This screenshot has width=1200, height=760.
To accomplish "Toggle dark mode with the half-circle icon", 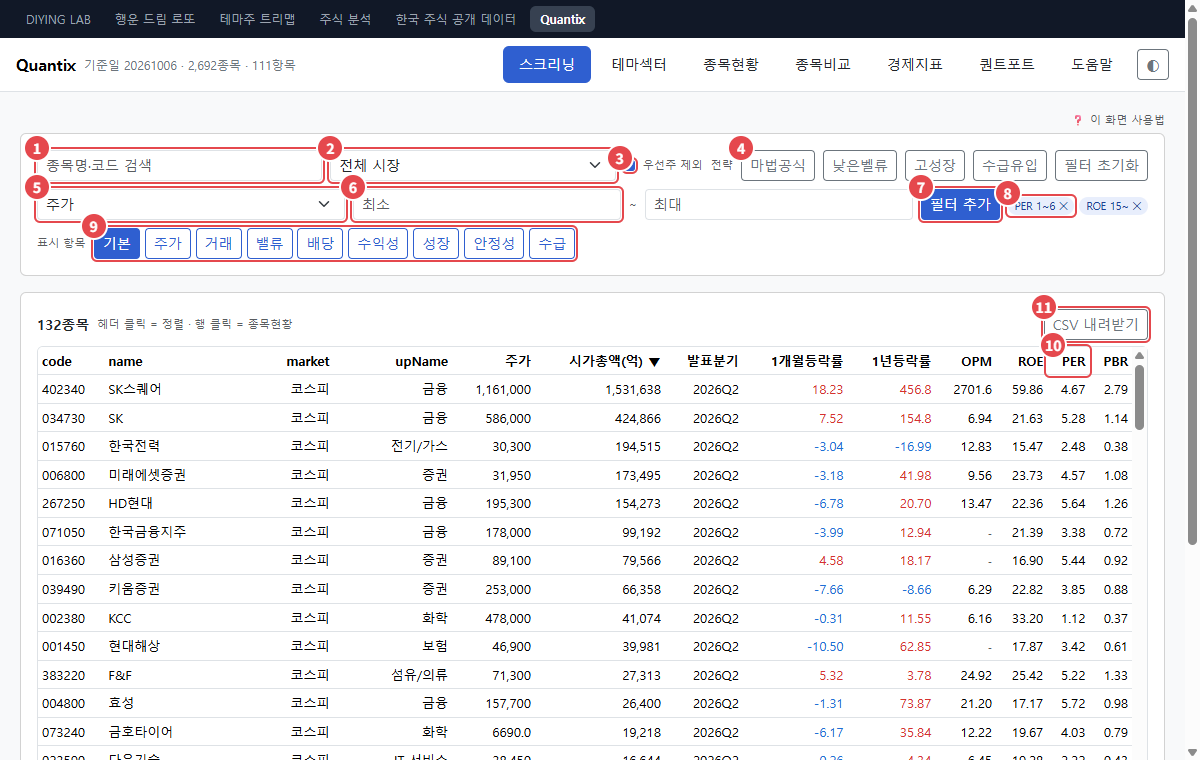I will pos(1153,65).
